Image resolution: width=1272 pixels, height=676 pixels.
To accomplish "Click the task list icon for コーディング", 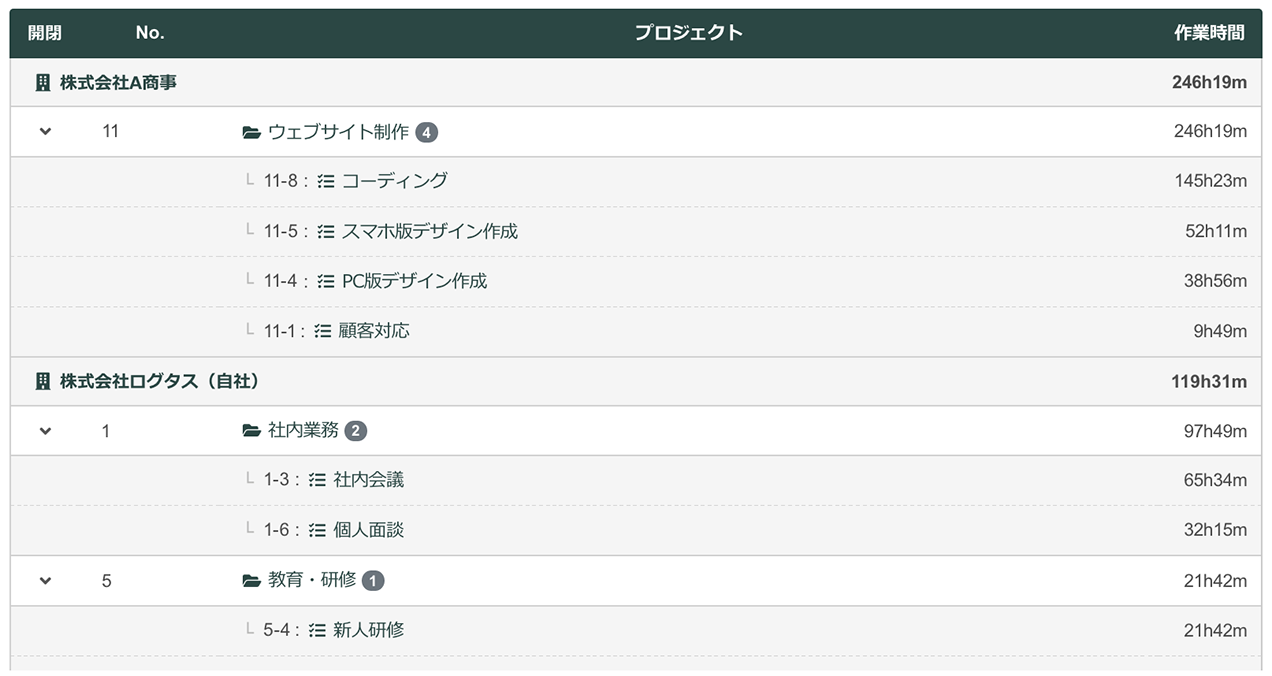I will click(326, 182).
